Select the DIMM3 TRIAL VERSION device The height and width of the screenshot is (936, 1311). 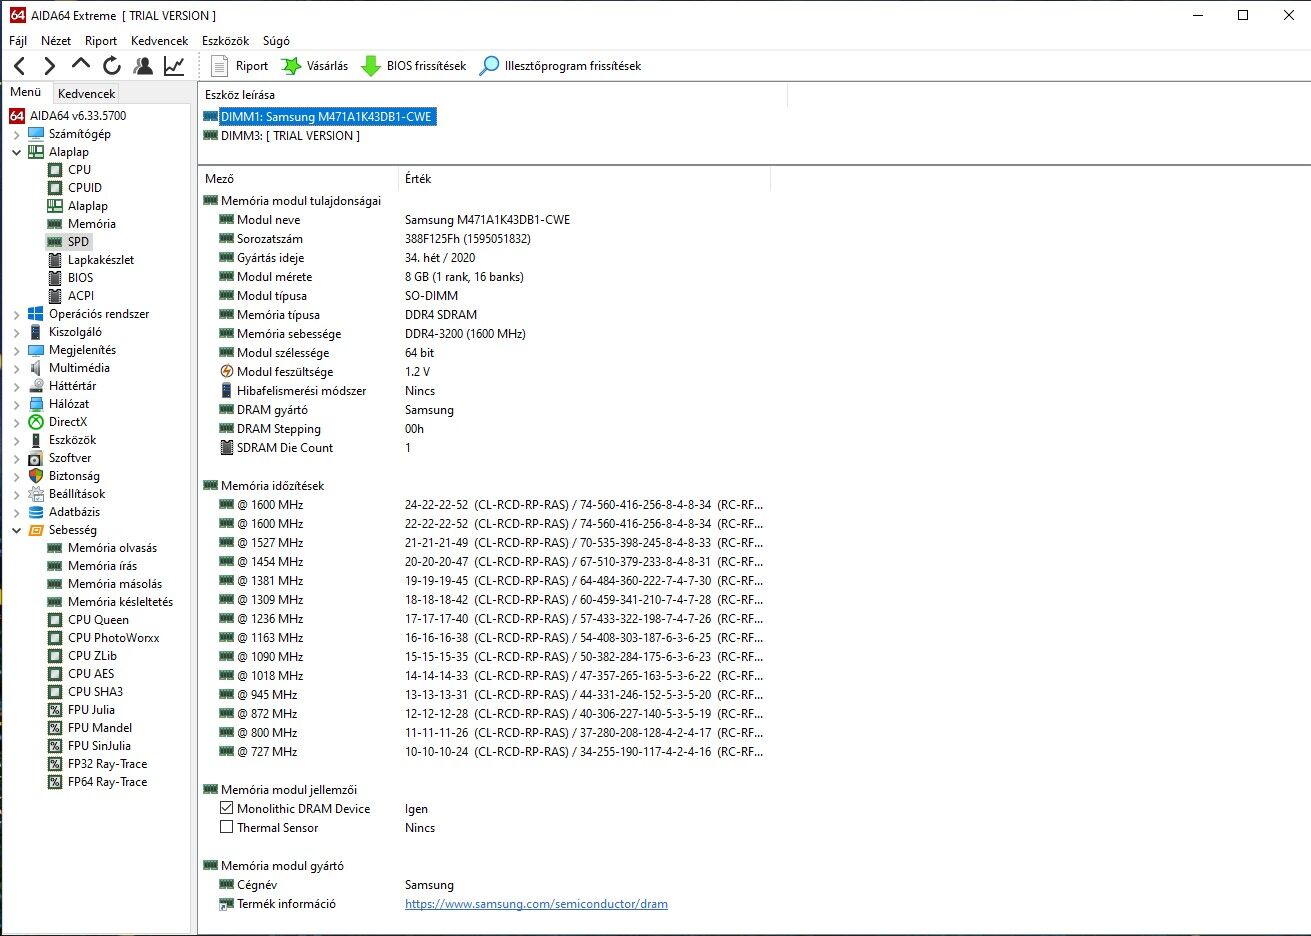[x=290, y=136]
